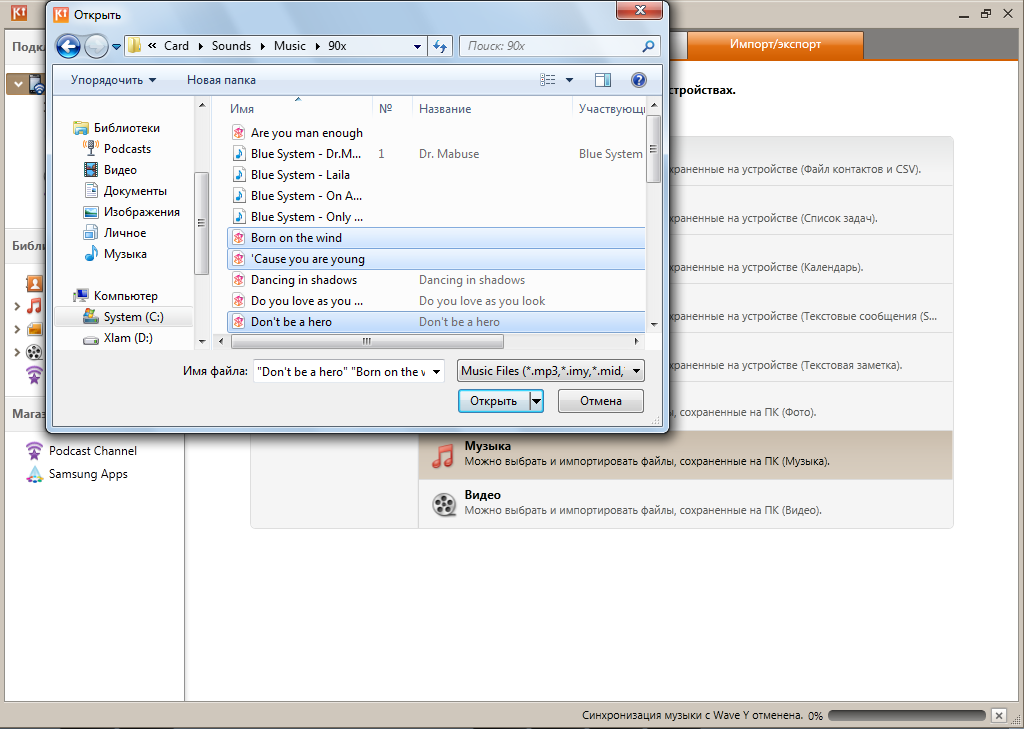Screen dimensions: 1024x729
Task: Switch to the Импорт/экспорт tab
Action: click(x=775, y=44)
